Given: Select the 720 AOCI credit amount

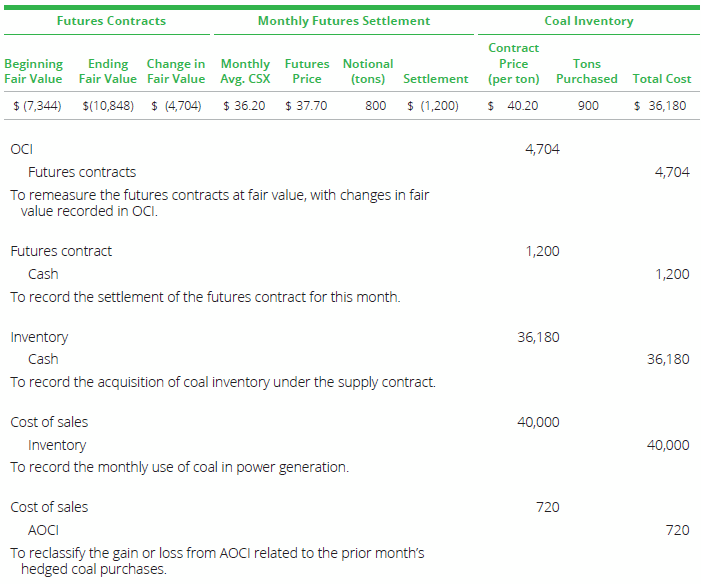Looking at the screenshot, I should (x=676, y=530).
